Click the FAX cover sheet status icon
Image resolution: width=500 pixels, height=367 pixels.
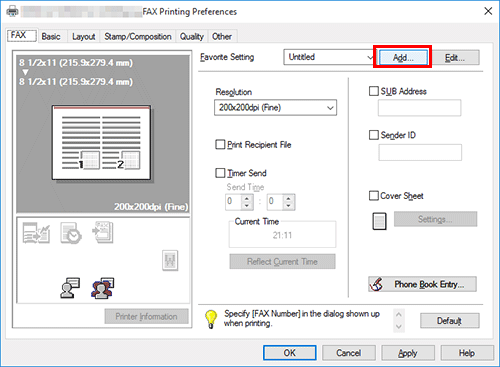coord(103,232)
